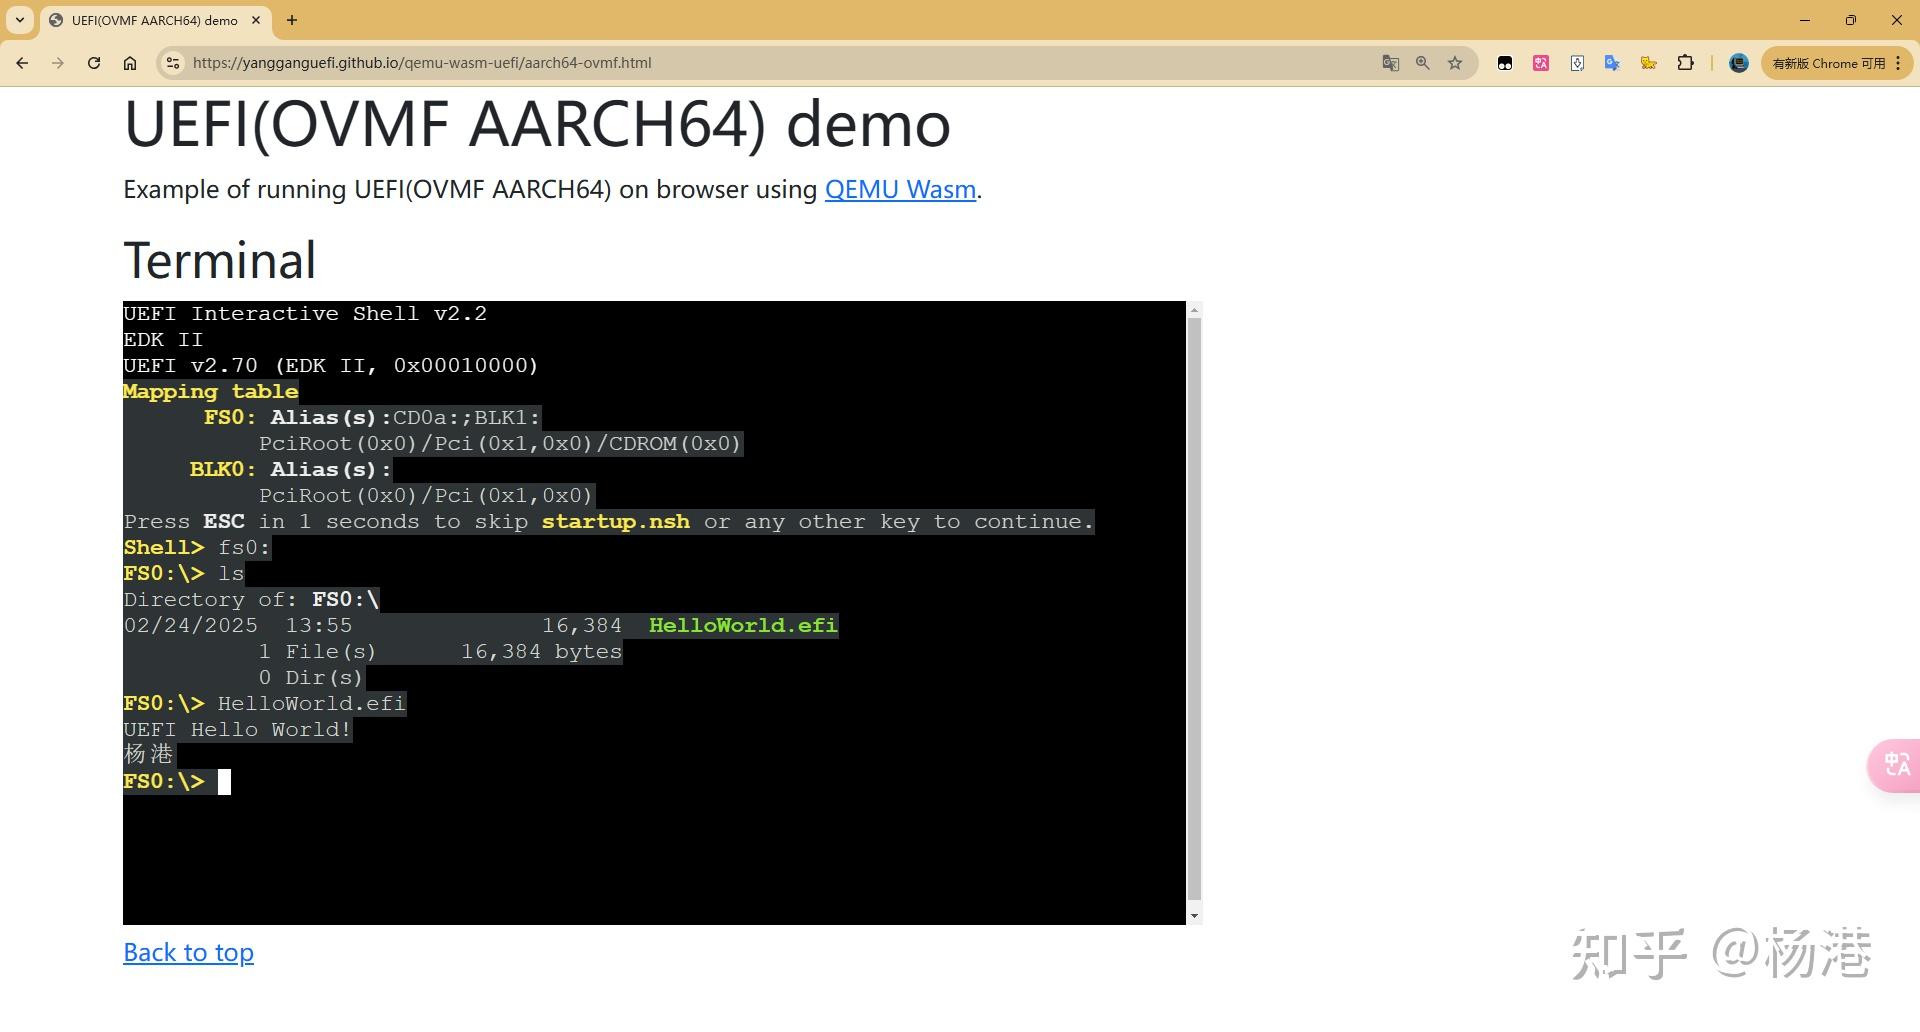This screenshot has width=1920, height=1032.
Task: Reload the page
Action: 94,62
